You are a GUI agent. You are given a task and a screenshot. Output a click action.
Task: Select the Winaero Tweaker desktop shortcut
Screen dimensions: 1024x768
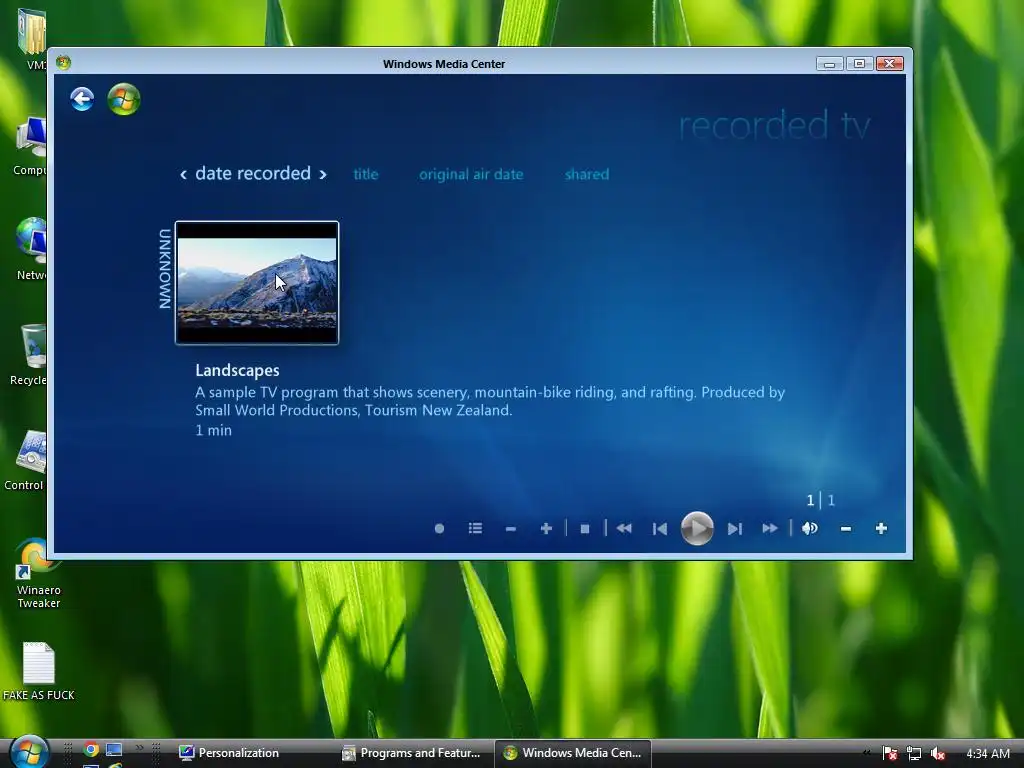click(38, 573)
